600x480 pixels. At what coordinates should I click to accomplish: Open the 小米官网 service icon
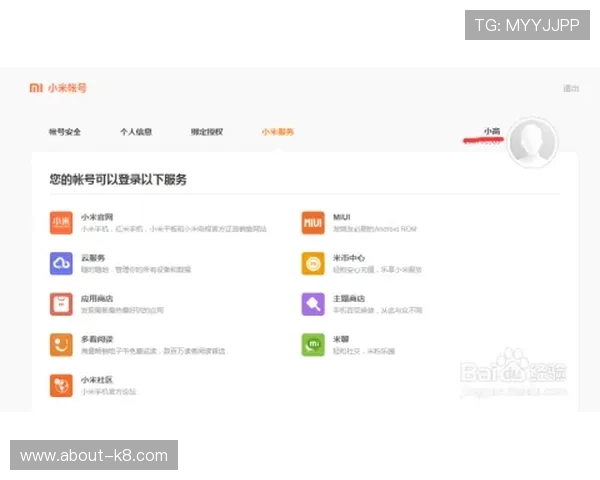click(61, 222)
